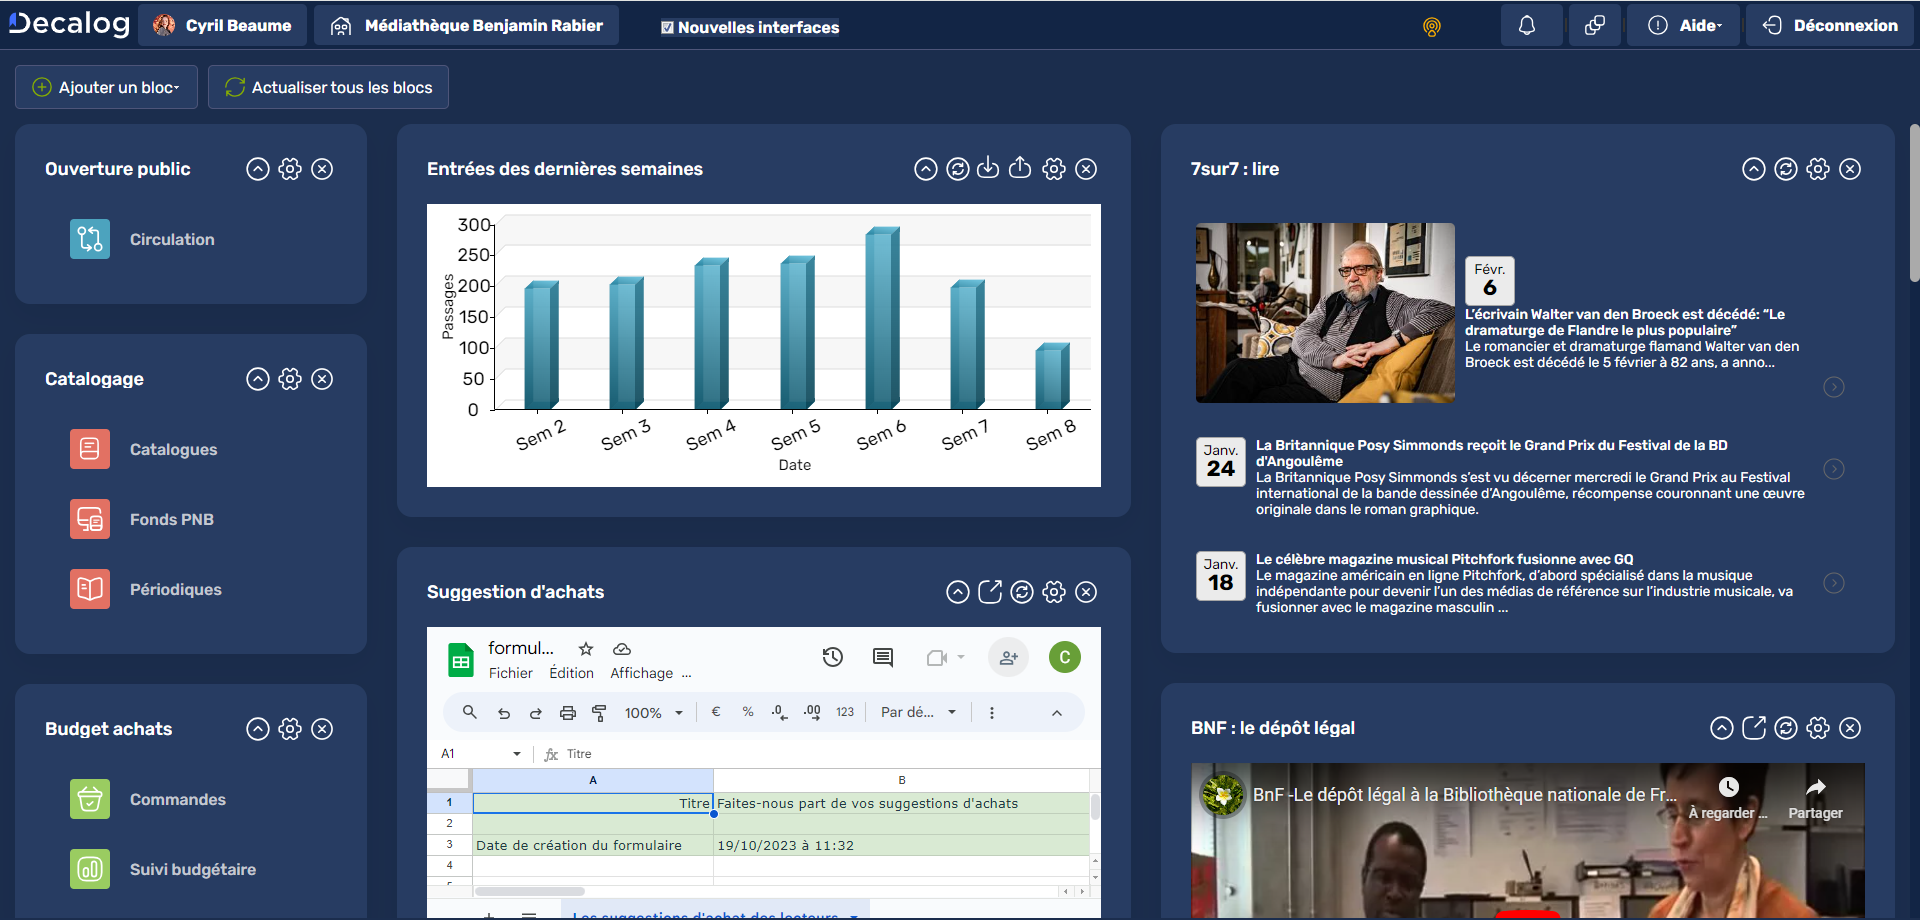This screenshot has width=1920, height=920.
Task: Click the Actualiser tous les blocs button
Action: (x=328, y=87)
